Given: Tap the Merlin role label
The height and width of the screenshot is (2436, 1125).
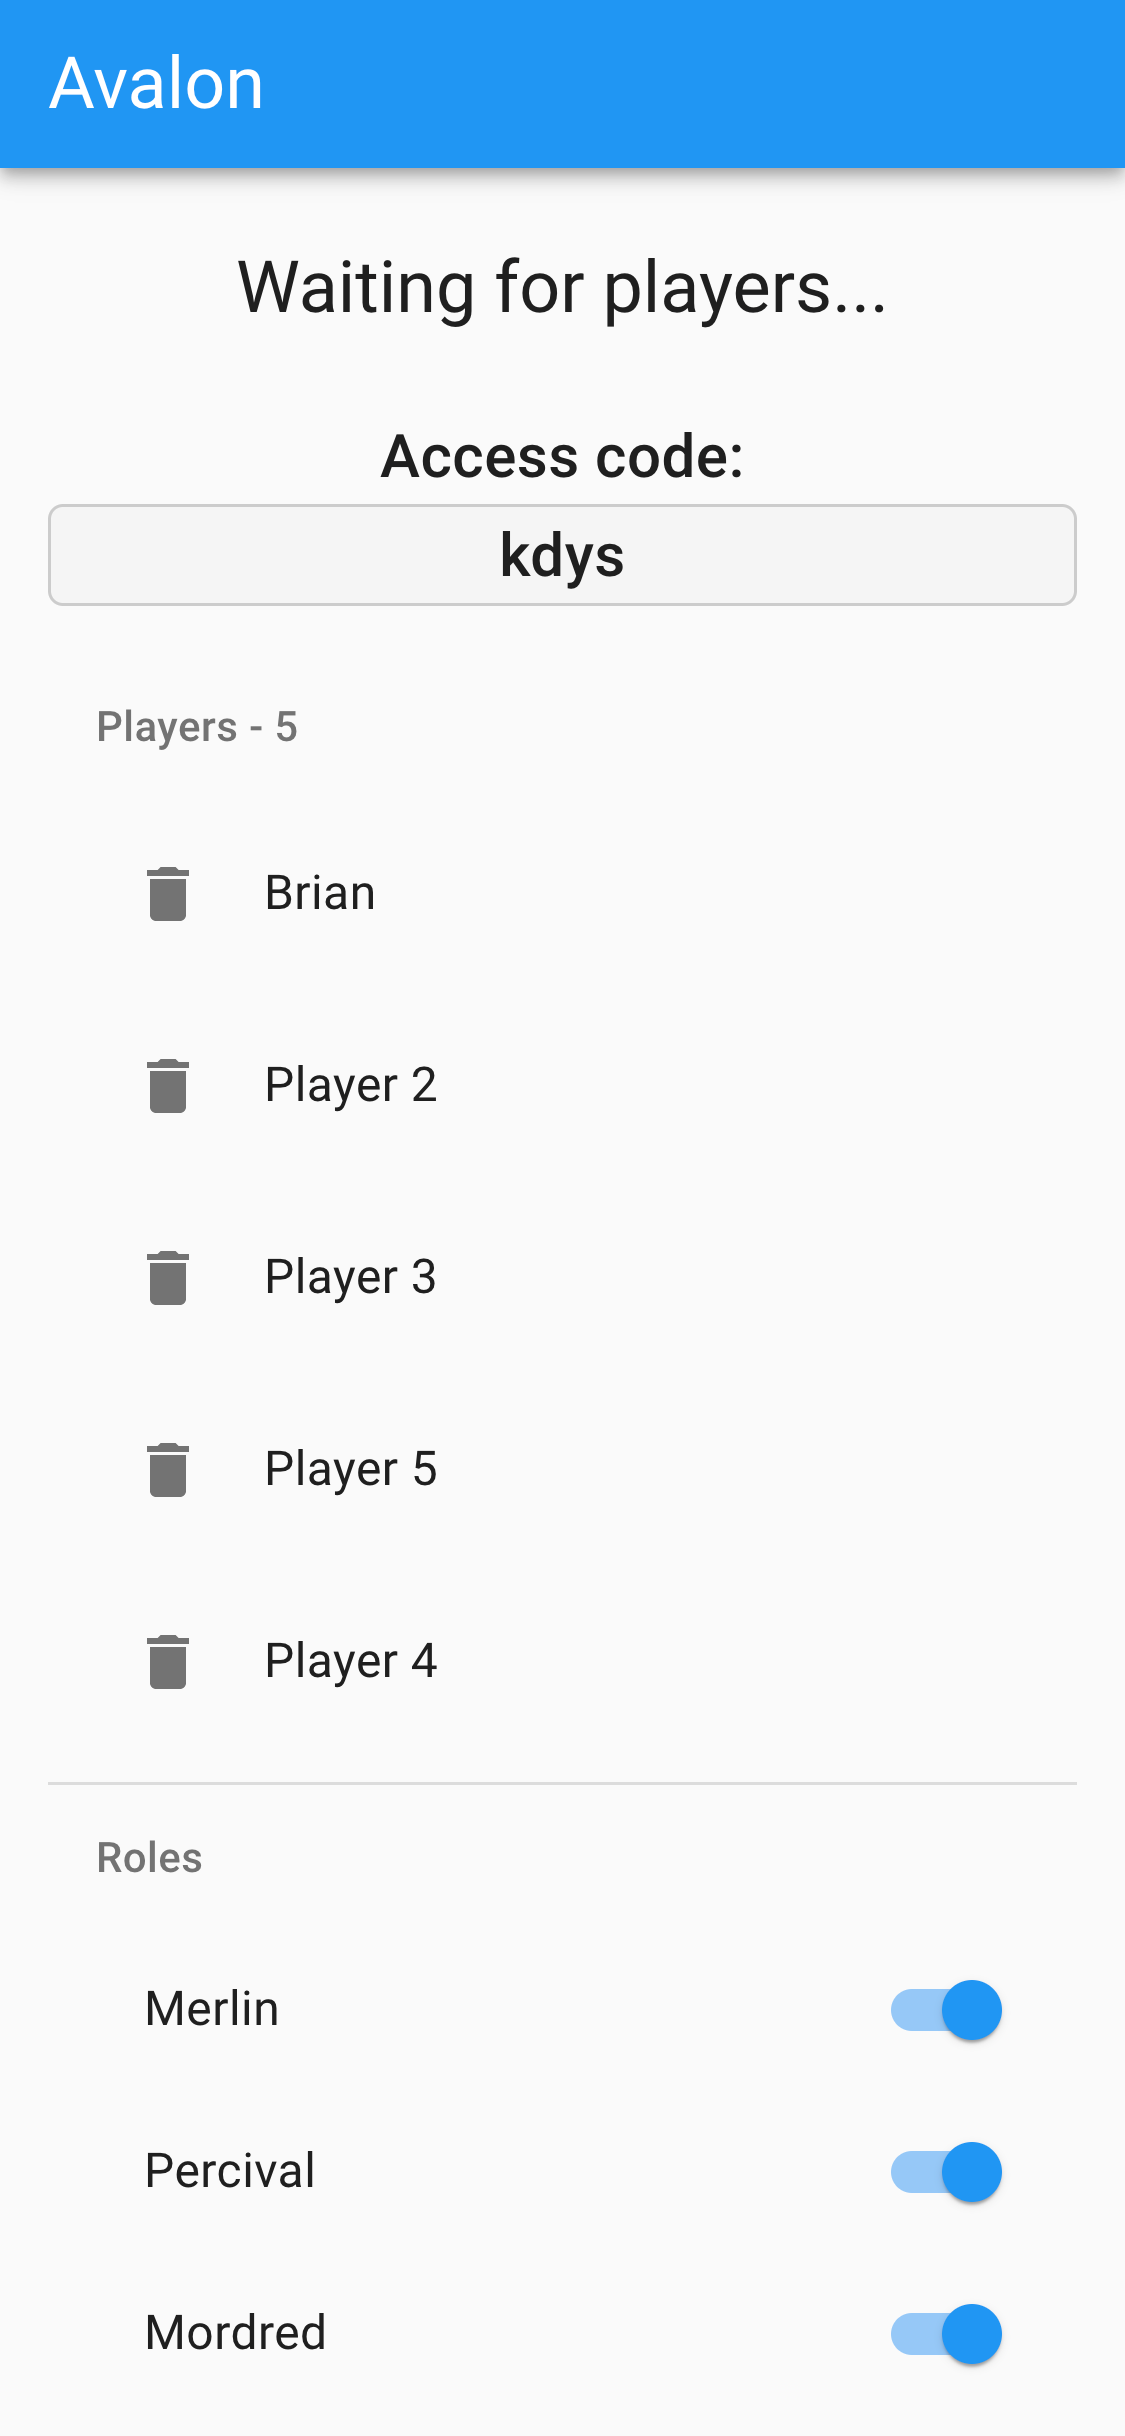Looking at the screenshot, I should (x=212, y=2009).
